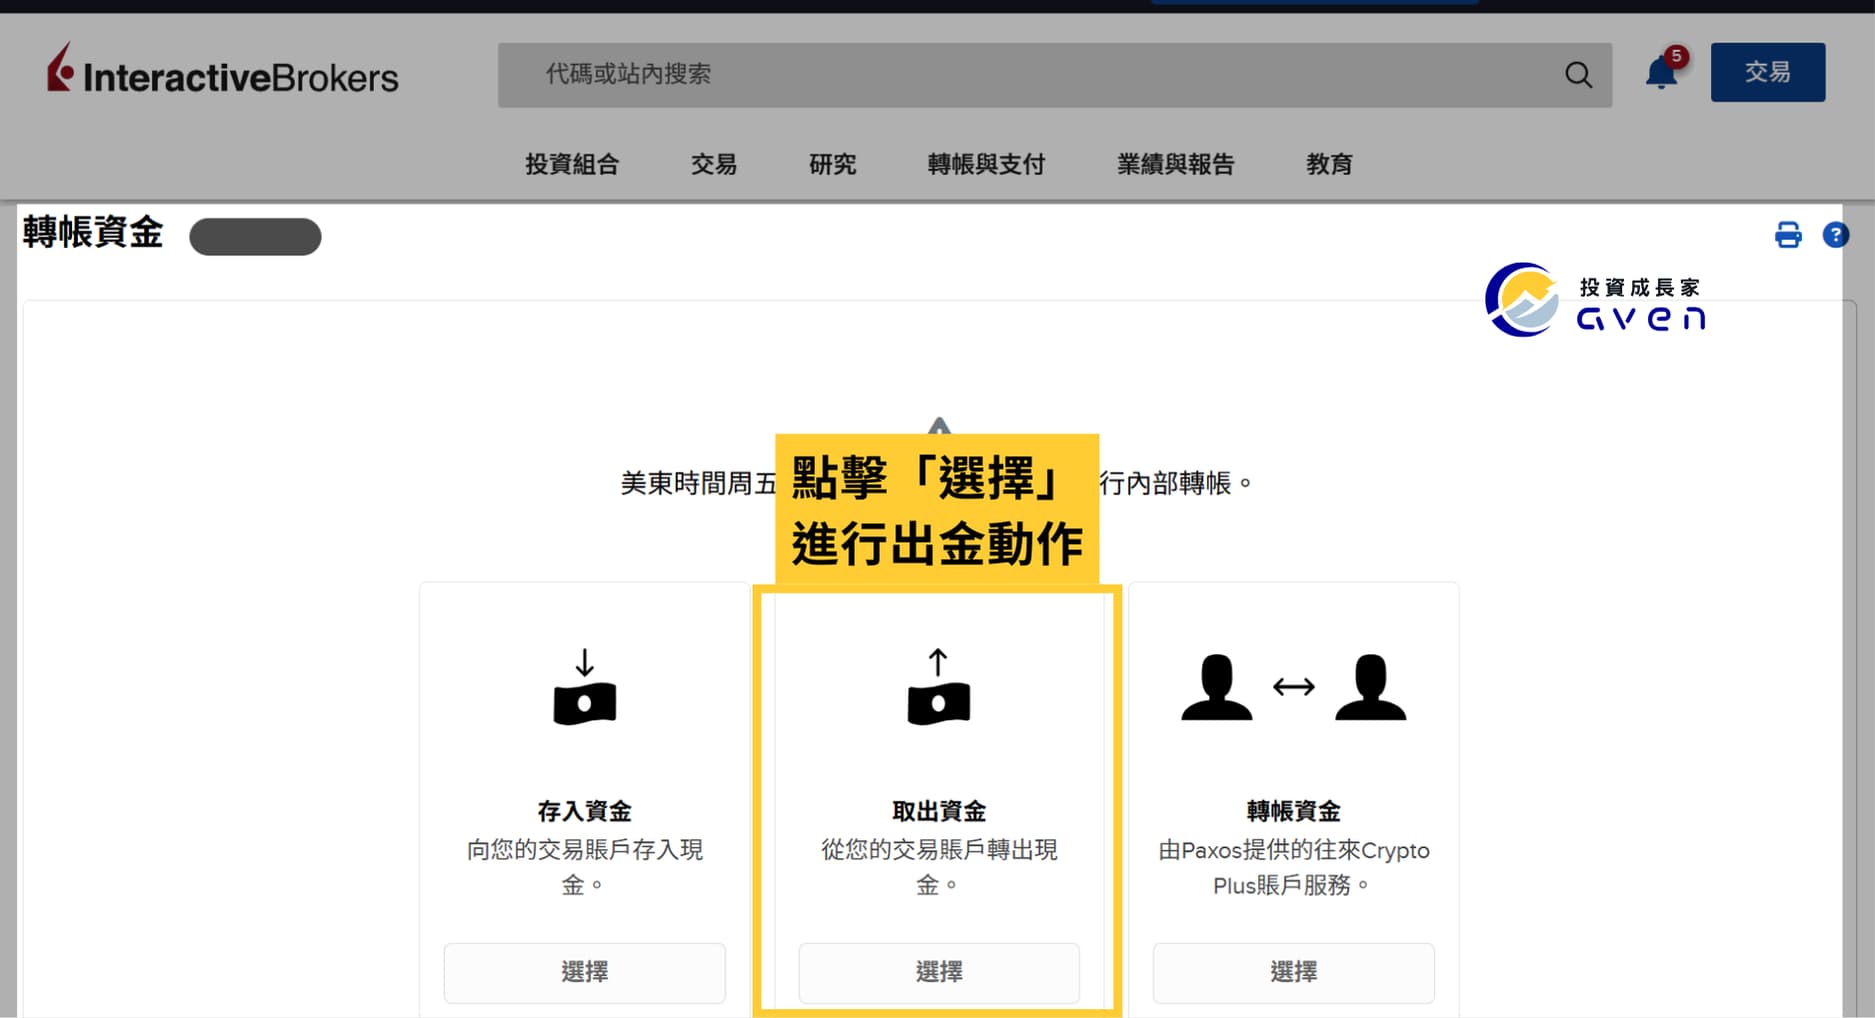Click the withdraw funds cash icon
Screen dimensions: 1875x1018
(x=938, y=688)
